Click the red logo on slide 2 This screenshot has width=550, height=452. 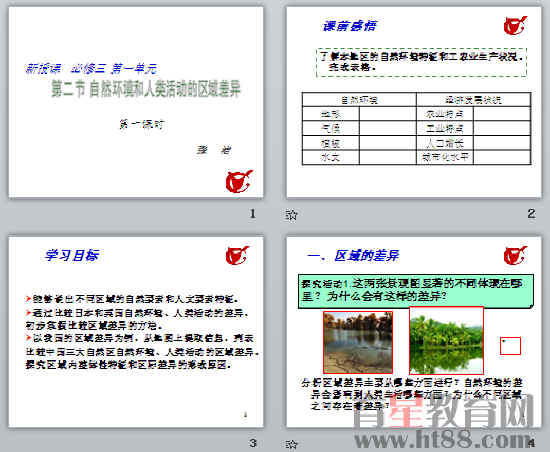[515, 25]
